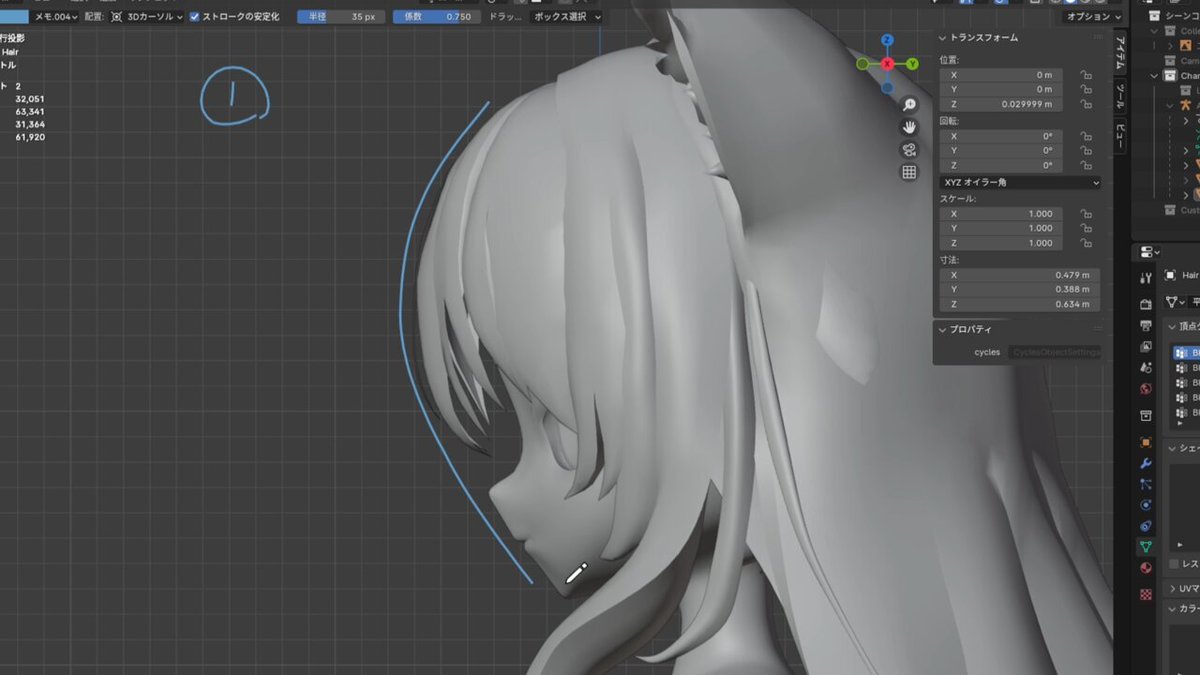
Task: Toggle lock for location Z
Action: point(1086,104)
